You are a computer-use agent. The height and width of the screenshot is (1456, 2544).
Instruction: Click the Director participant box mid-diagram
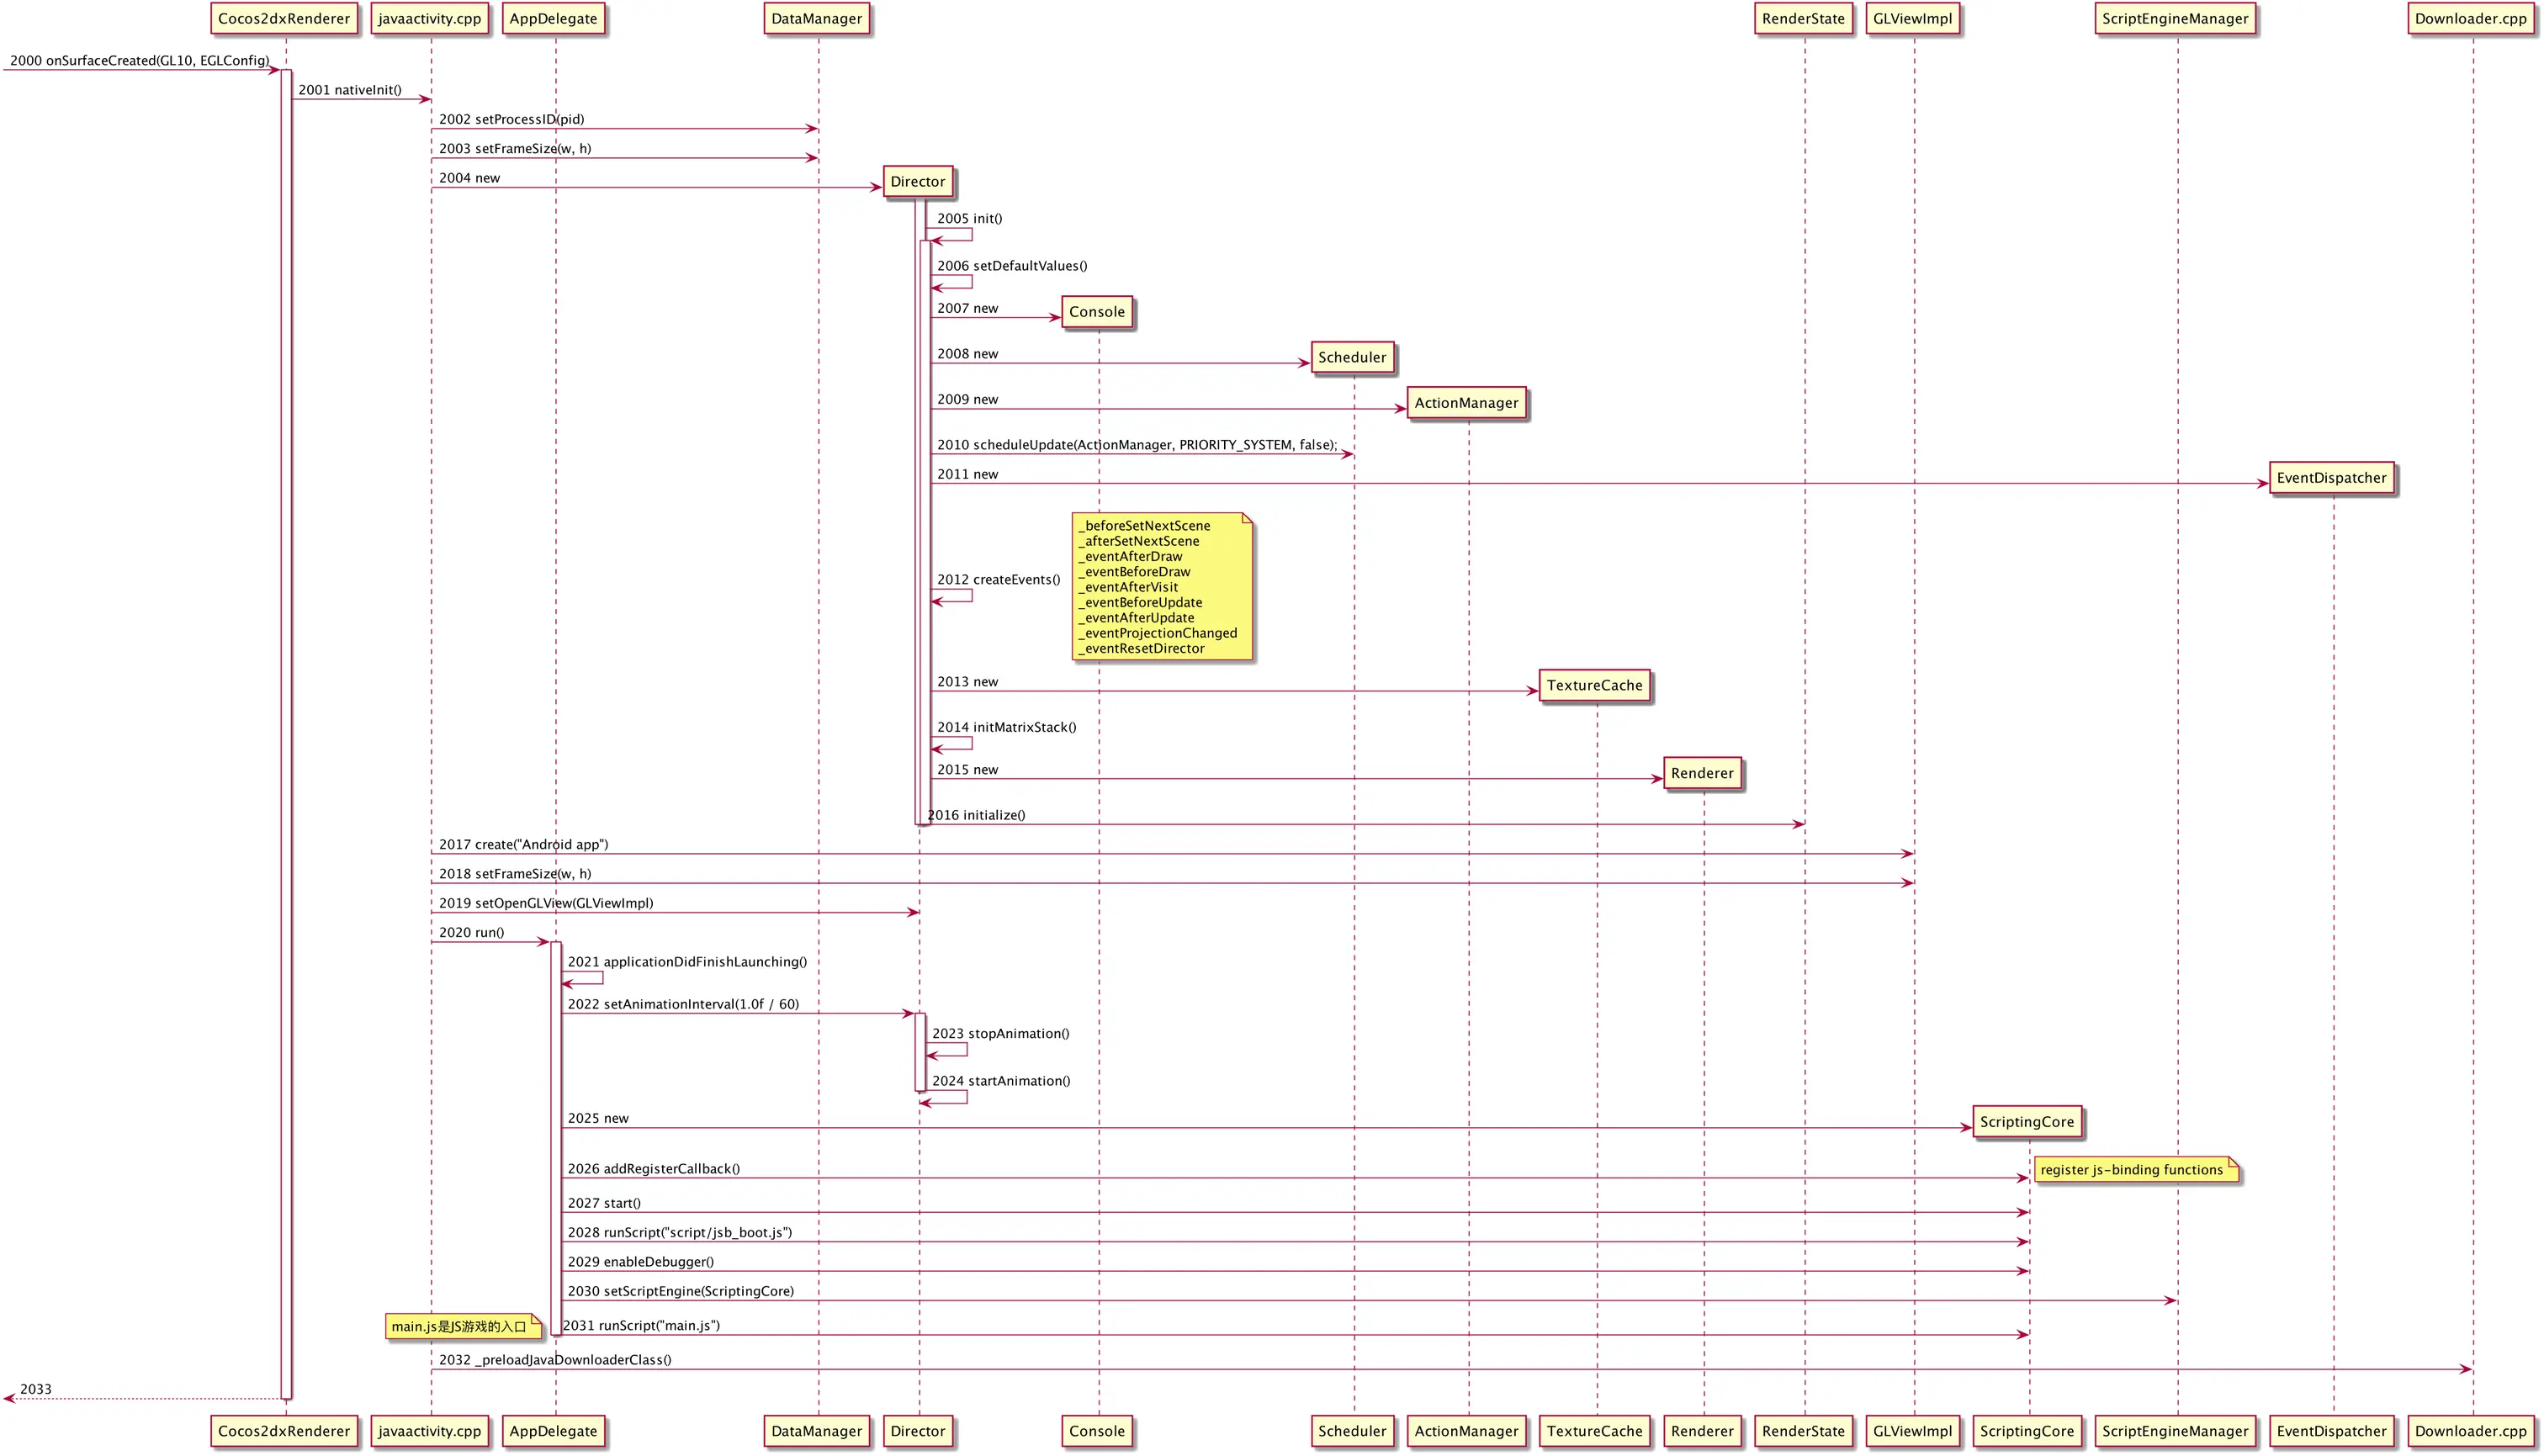point(917,182)
